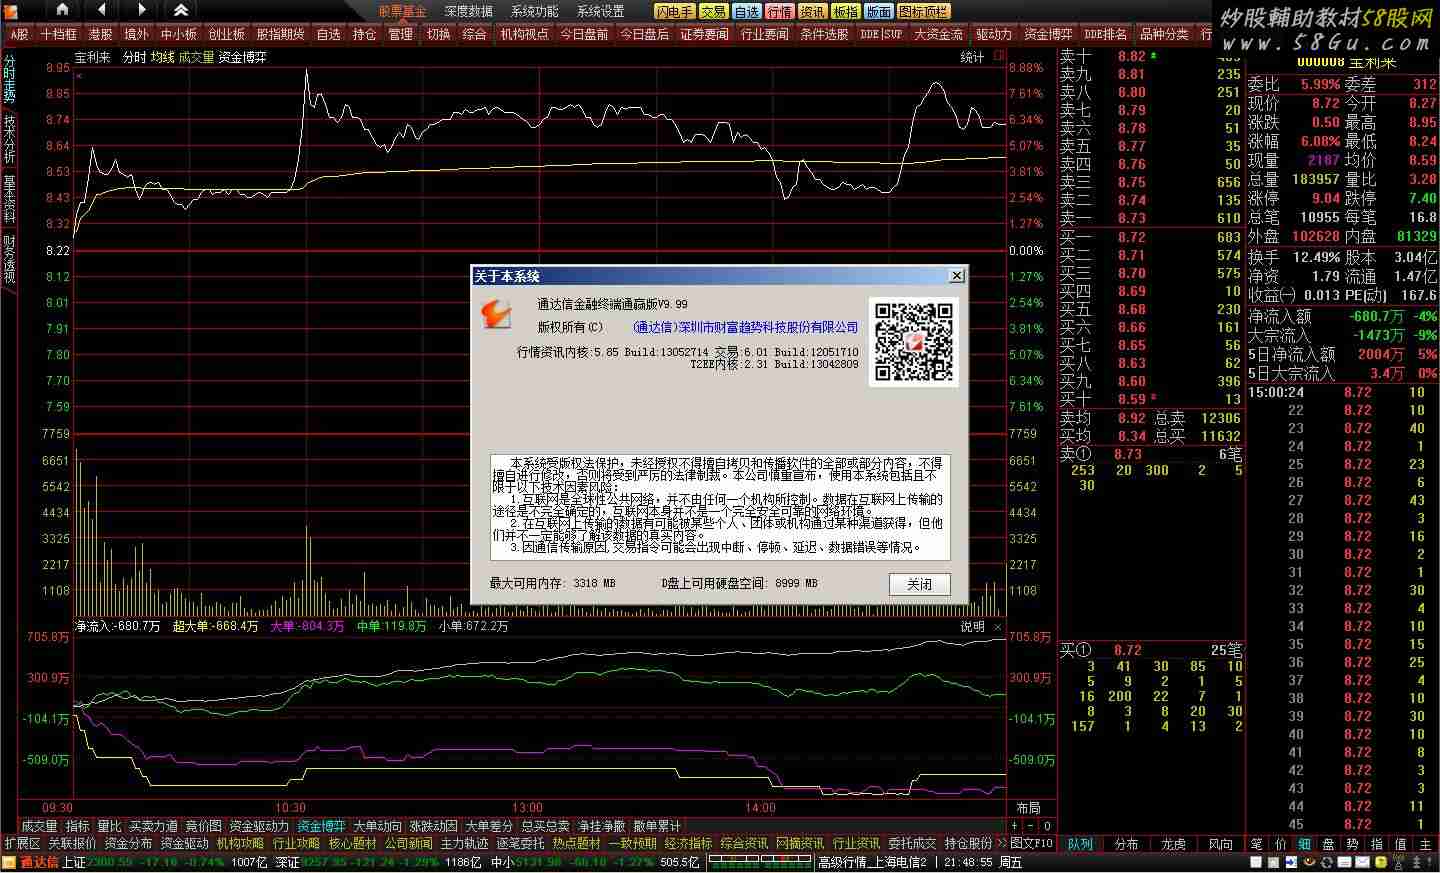Switch the indicator tab to 成交量
The width and height of the screenshot is (1440, 873).
(40, 826)
